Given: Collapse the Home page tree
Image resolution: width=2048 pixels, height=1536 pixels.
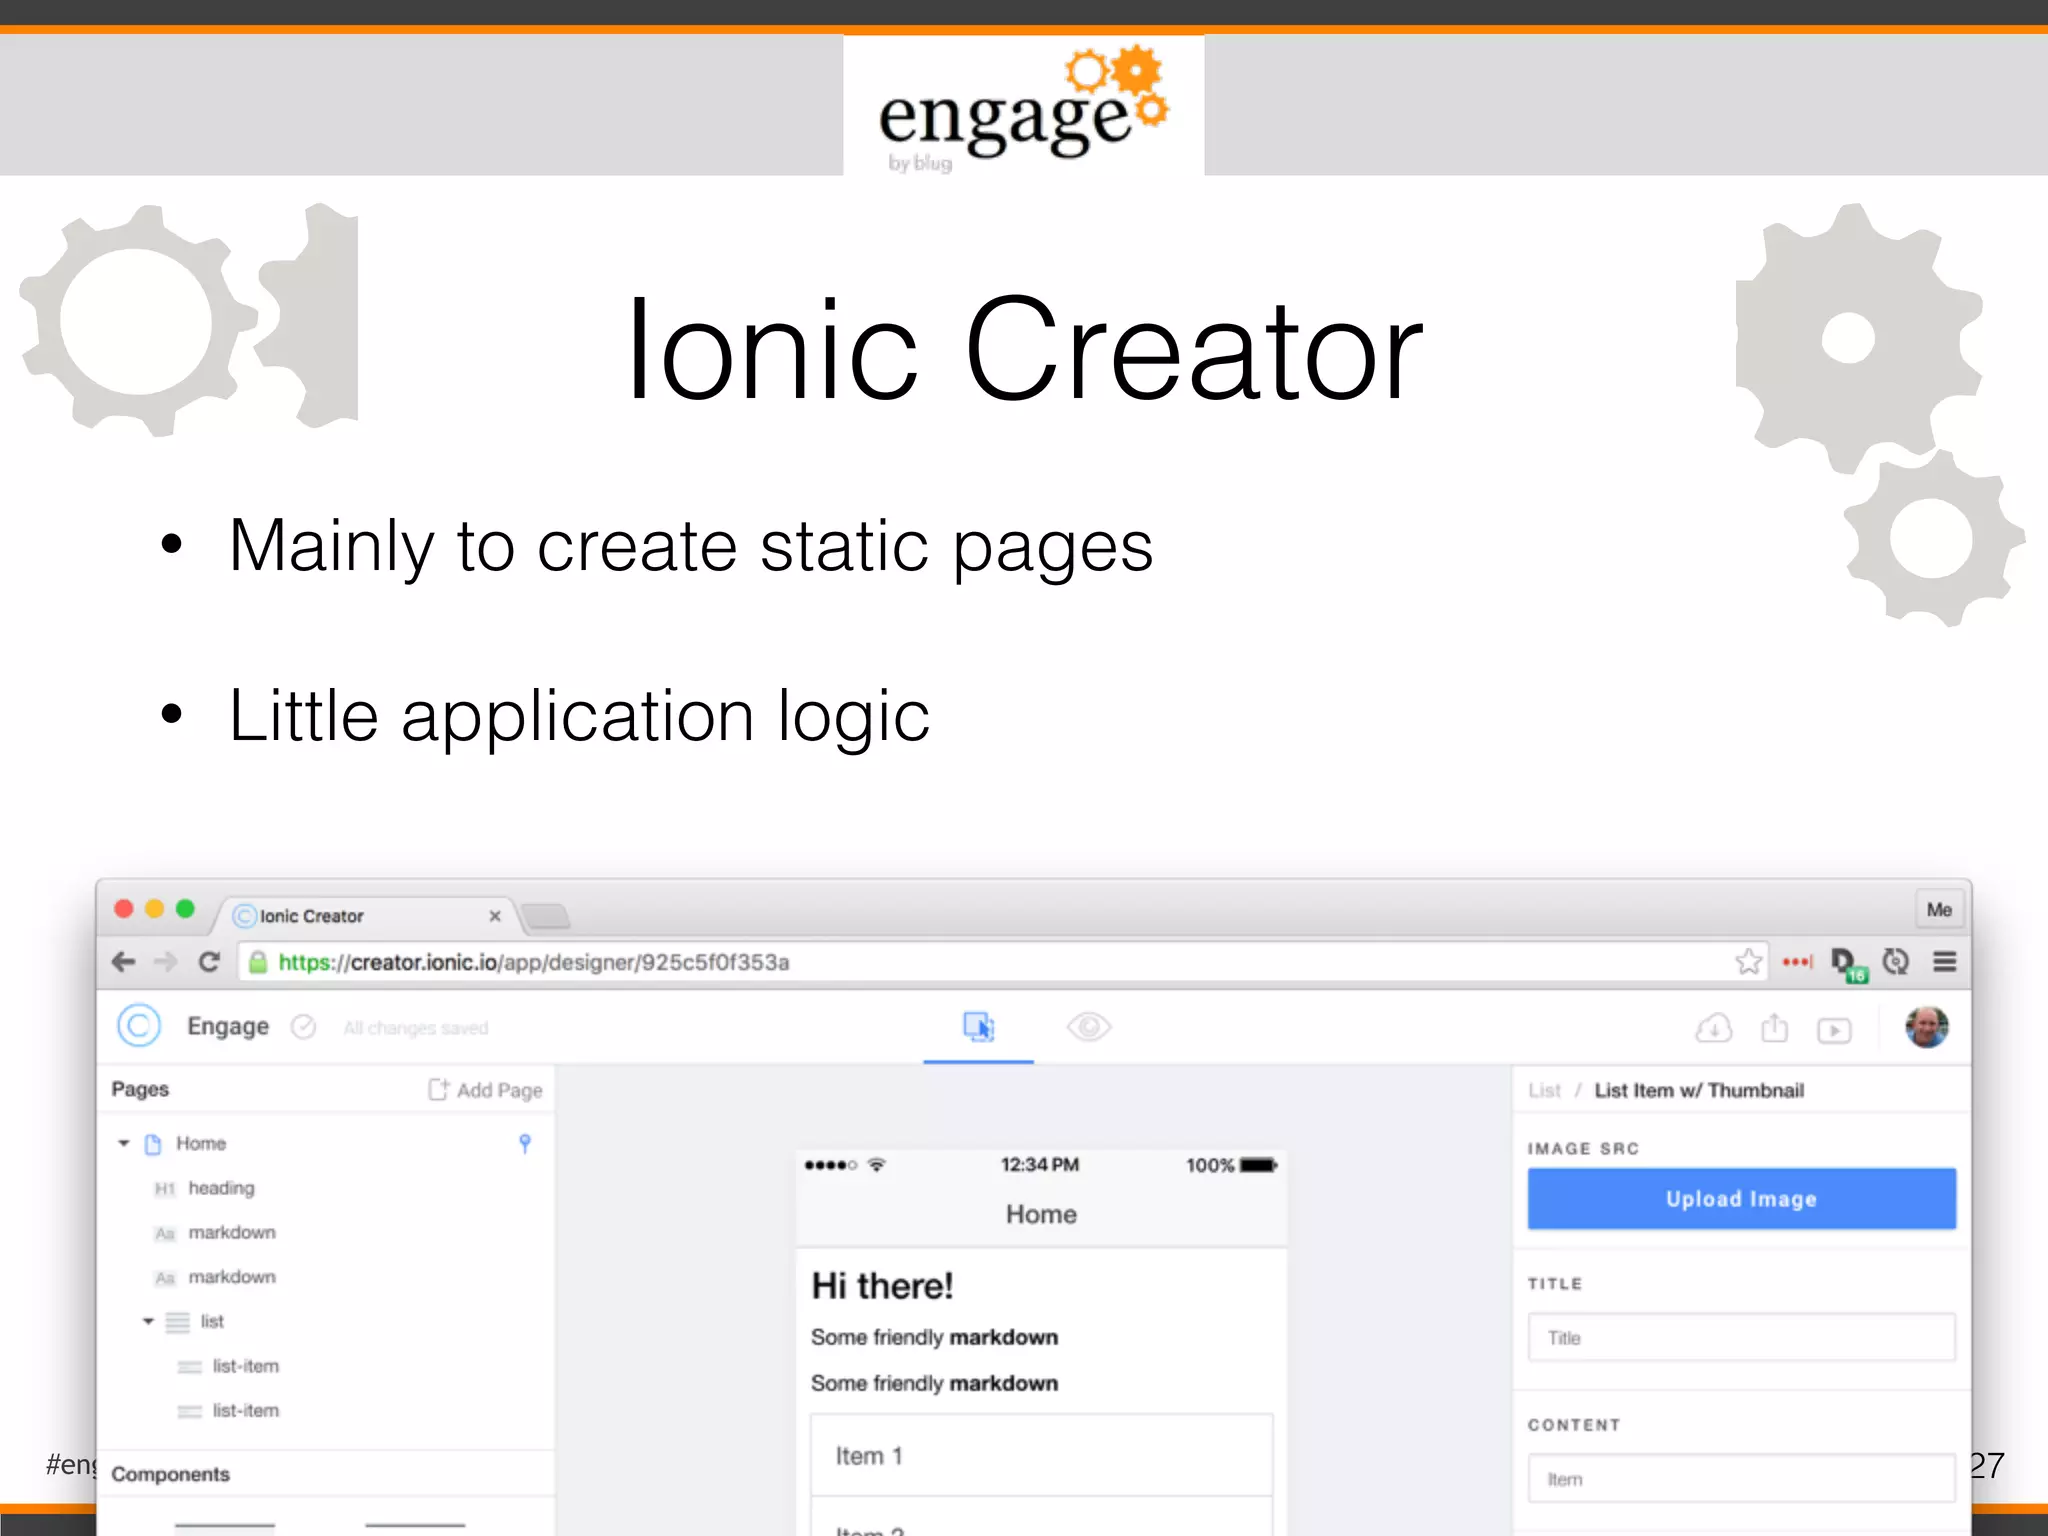Looking at the screenshot, I should 124,1143.
